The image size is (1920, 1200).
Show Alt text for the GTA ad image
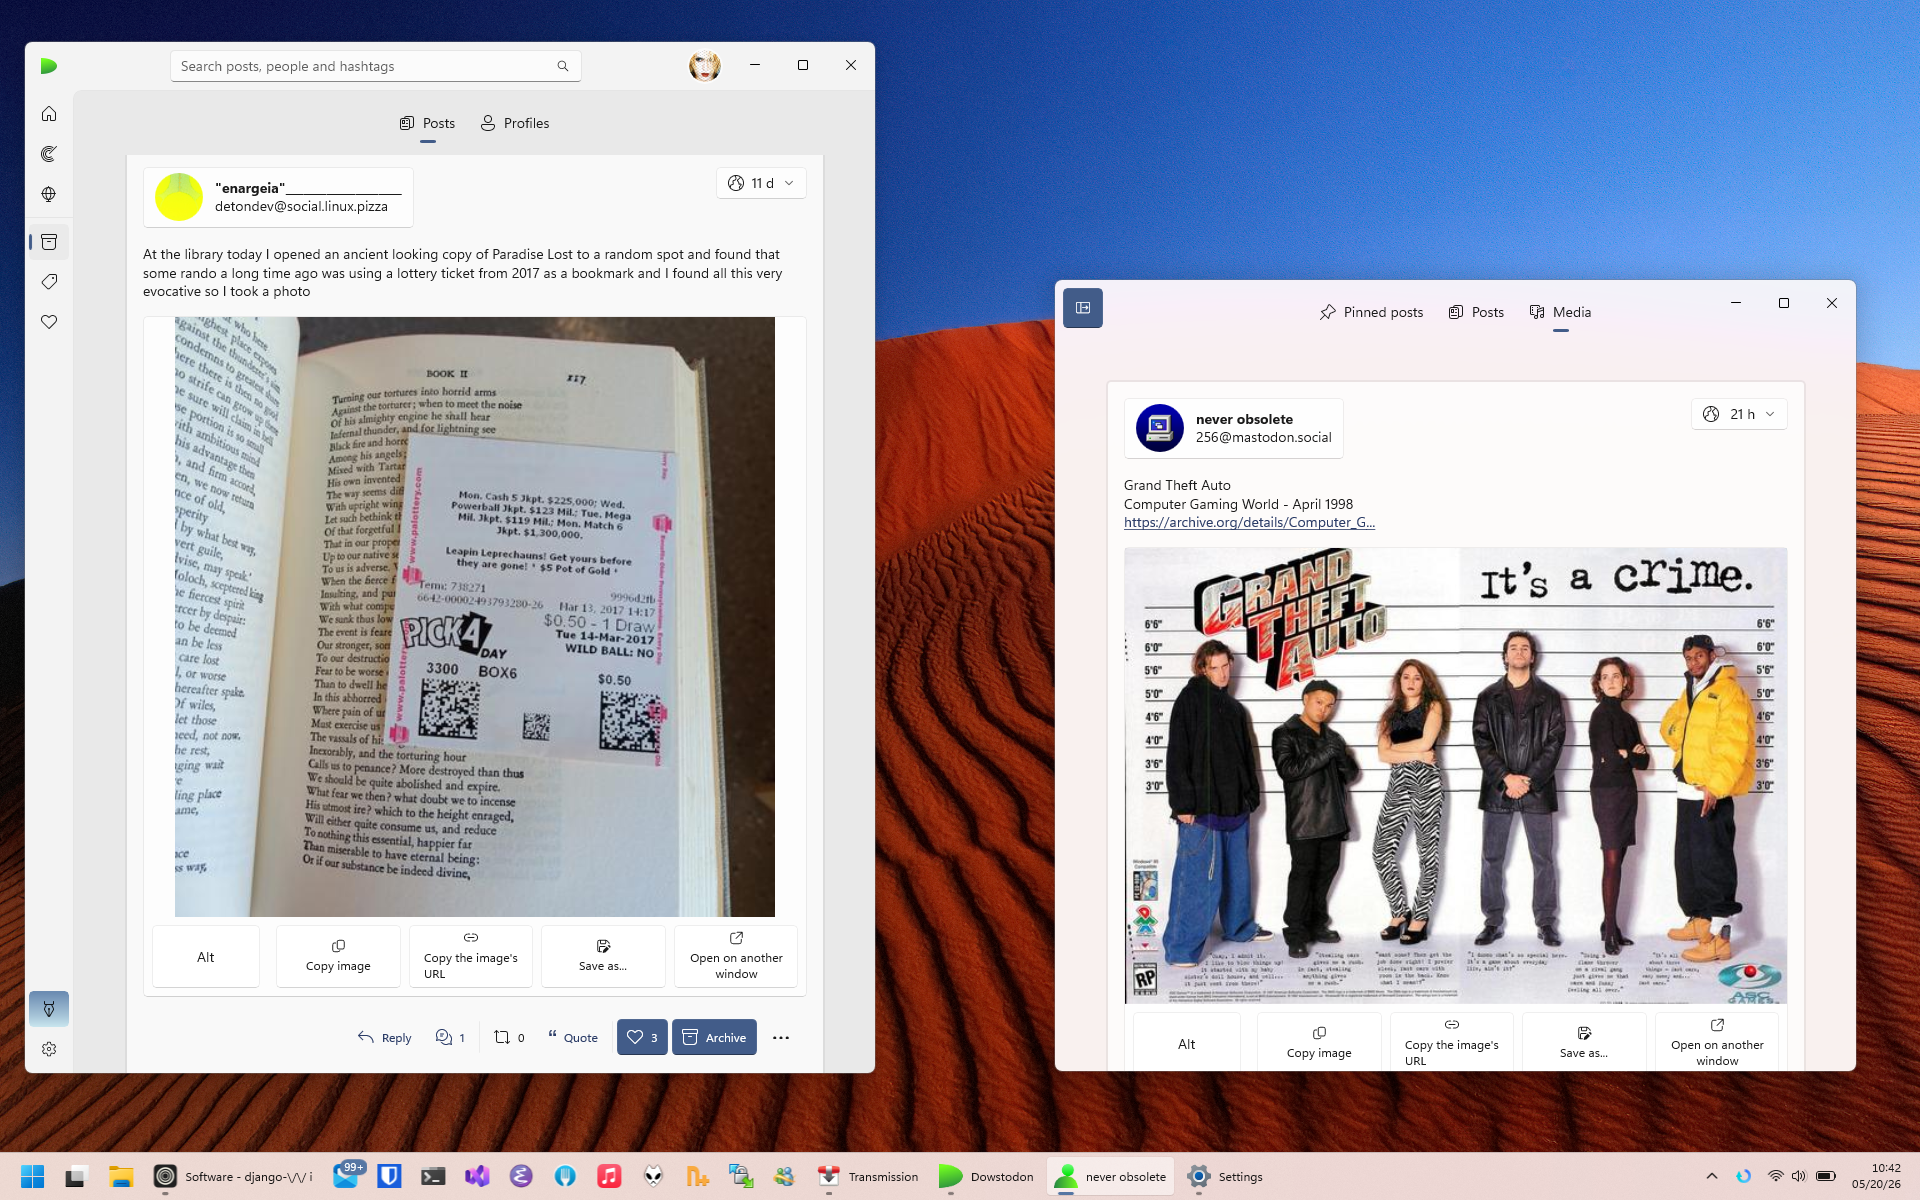click(x=1187, y=1043)
